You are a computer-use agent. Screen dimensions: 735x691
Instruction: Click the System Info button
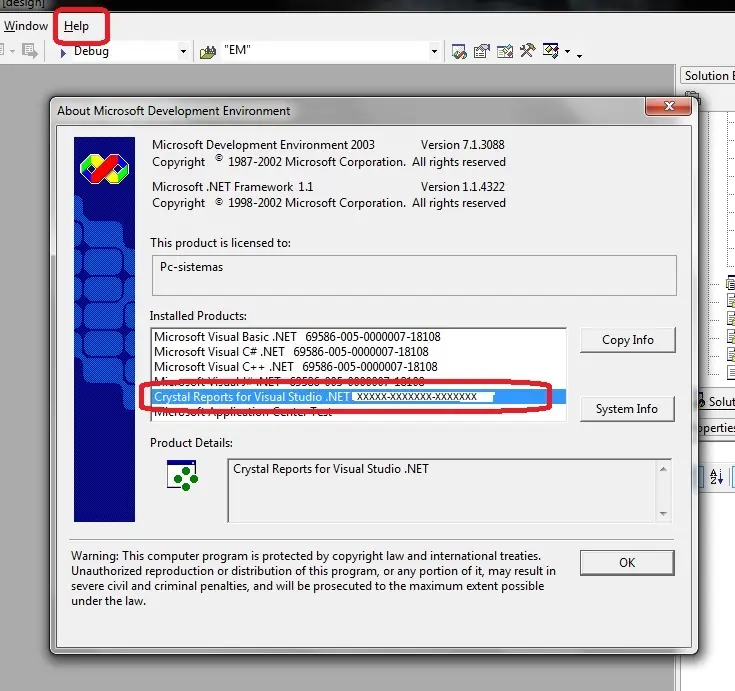627,409
